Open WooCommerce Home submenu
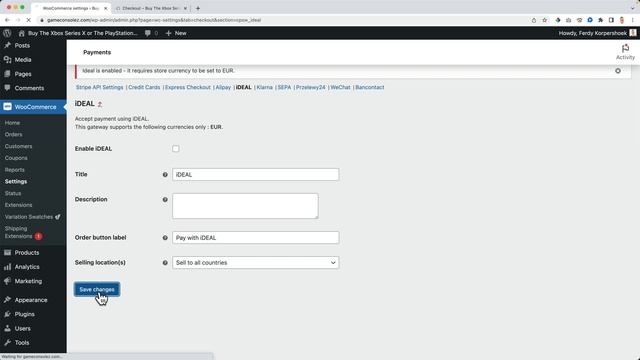Image resolution: width=640 pixels, height=360 pixels. pos(12,123)
